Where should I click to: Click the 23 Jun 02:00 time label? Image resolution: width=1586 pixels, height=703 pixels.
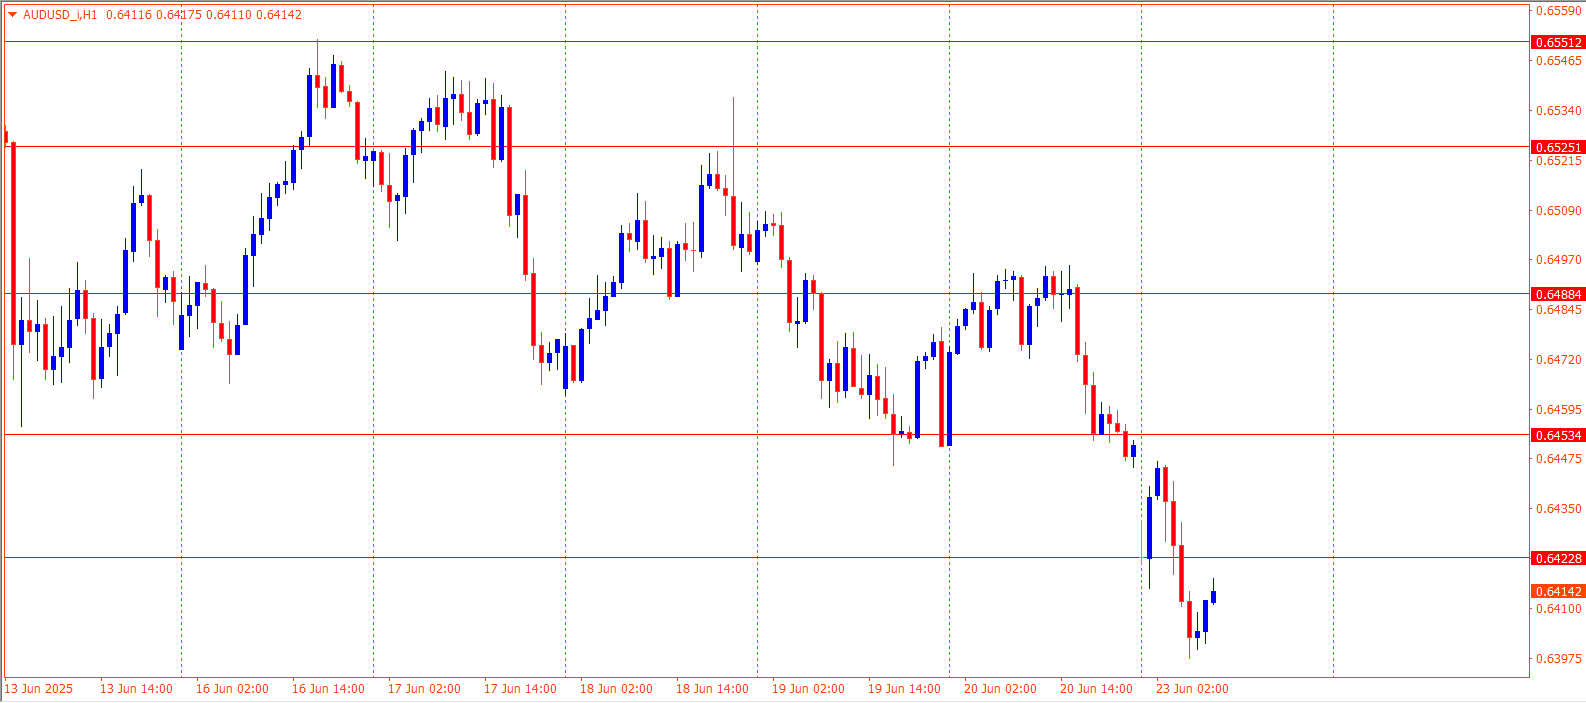(x=1192, y=689)
